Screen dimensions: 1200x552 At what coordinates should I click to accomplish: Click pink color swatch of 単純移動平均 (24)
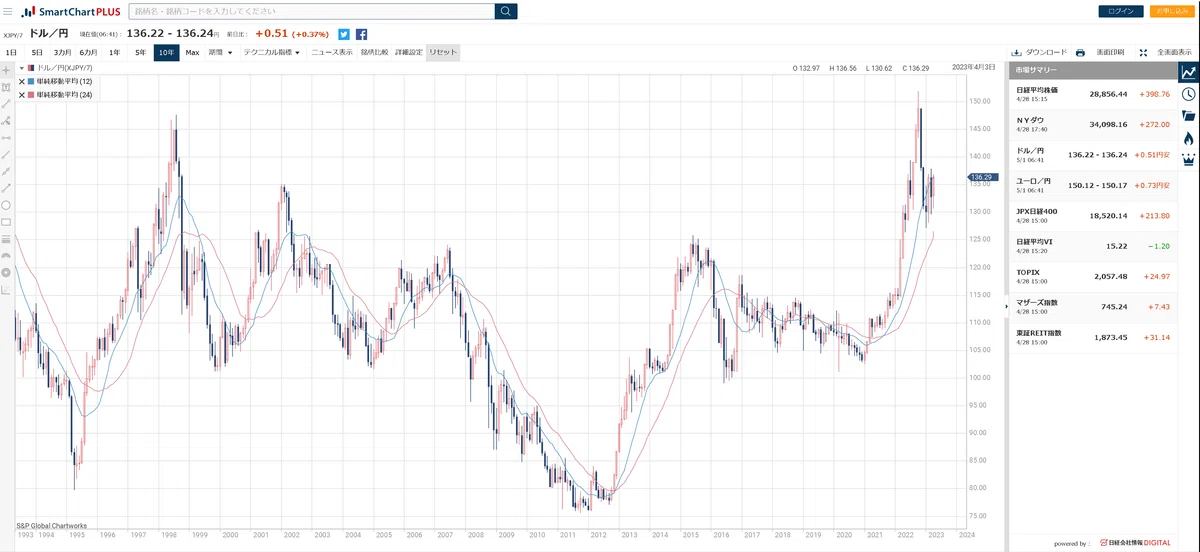pyautogui.click(x=31, y=94)
